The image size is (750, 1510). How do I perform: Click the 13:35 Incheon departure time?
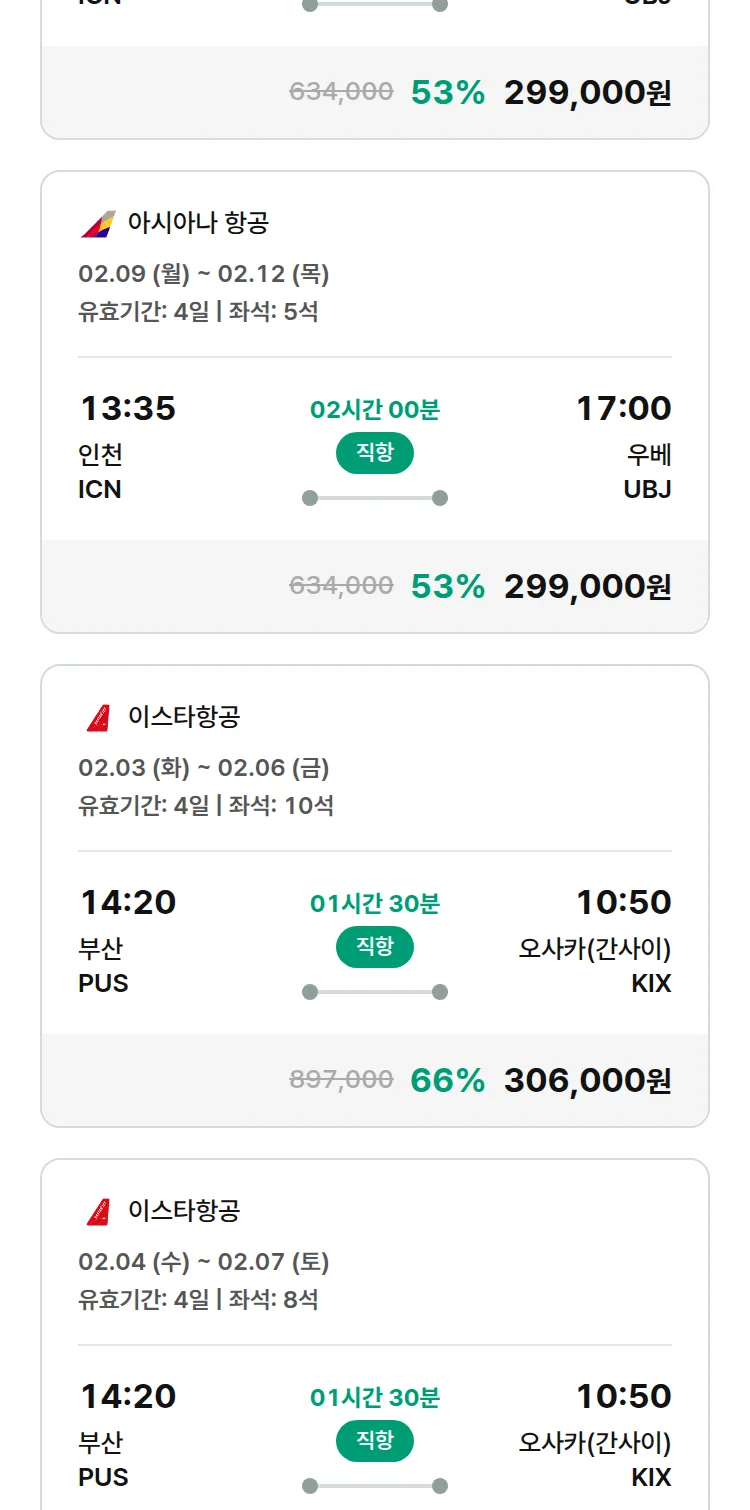(x=127, y=408)
